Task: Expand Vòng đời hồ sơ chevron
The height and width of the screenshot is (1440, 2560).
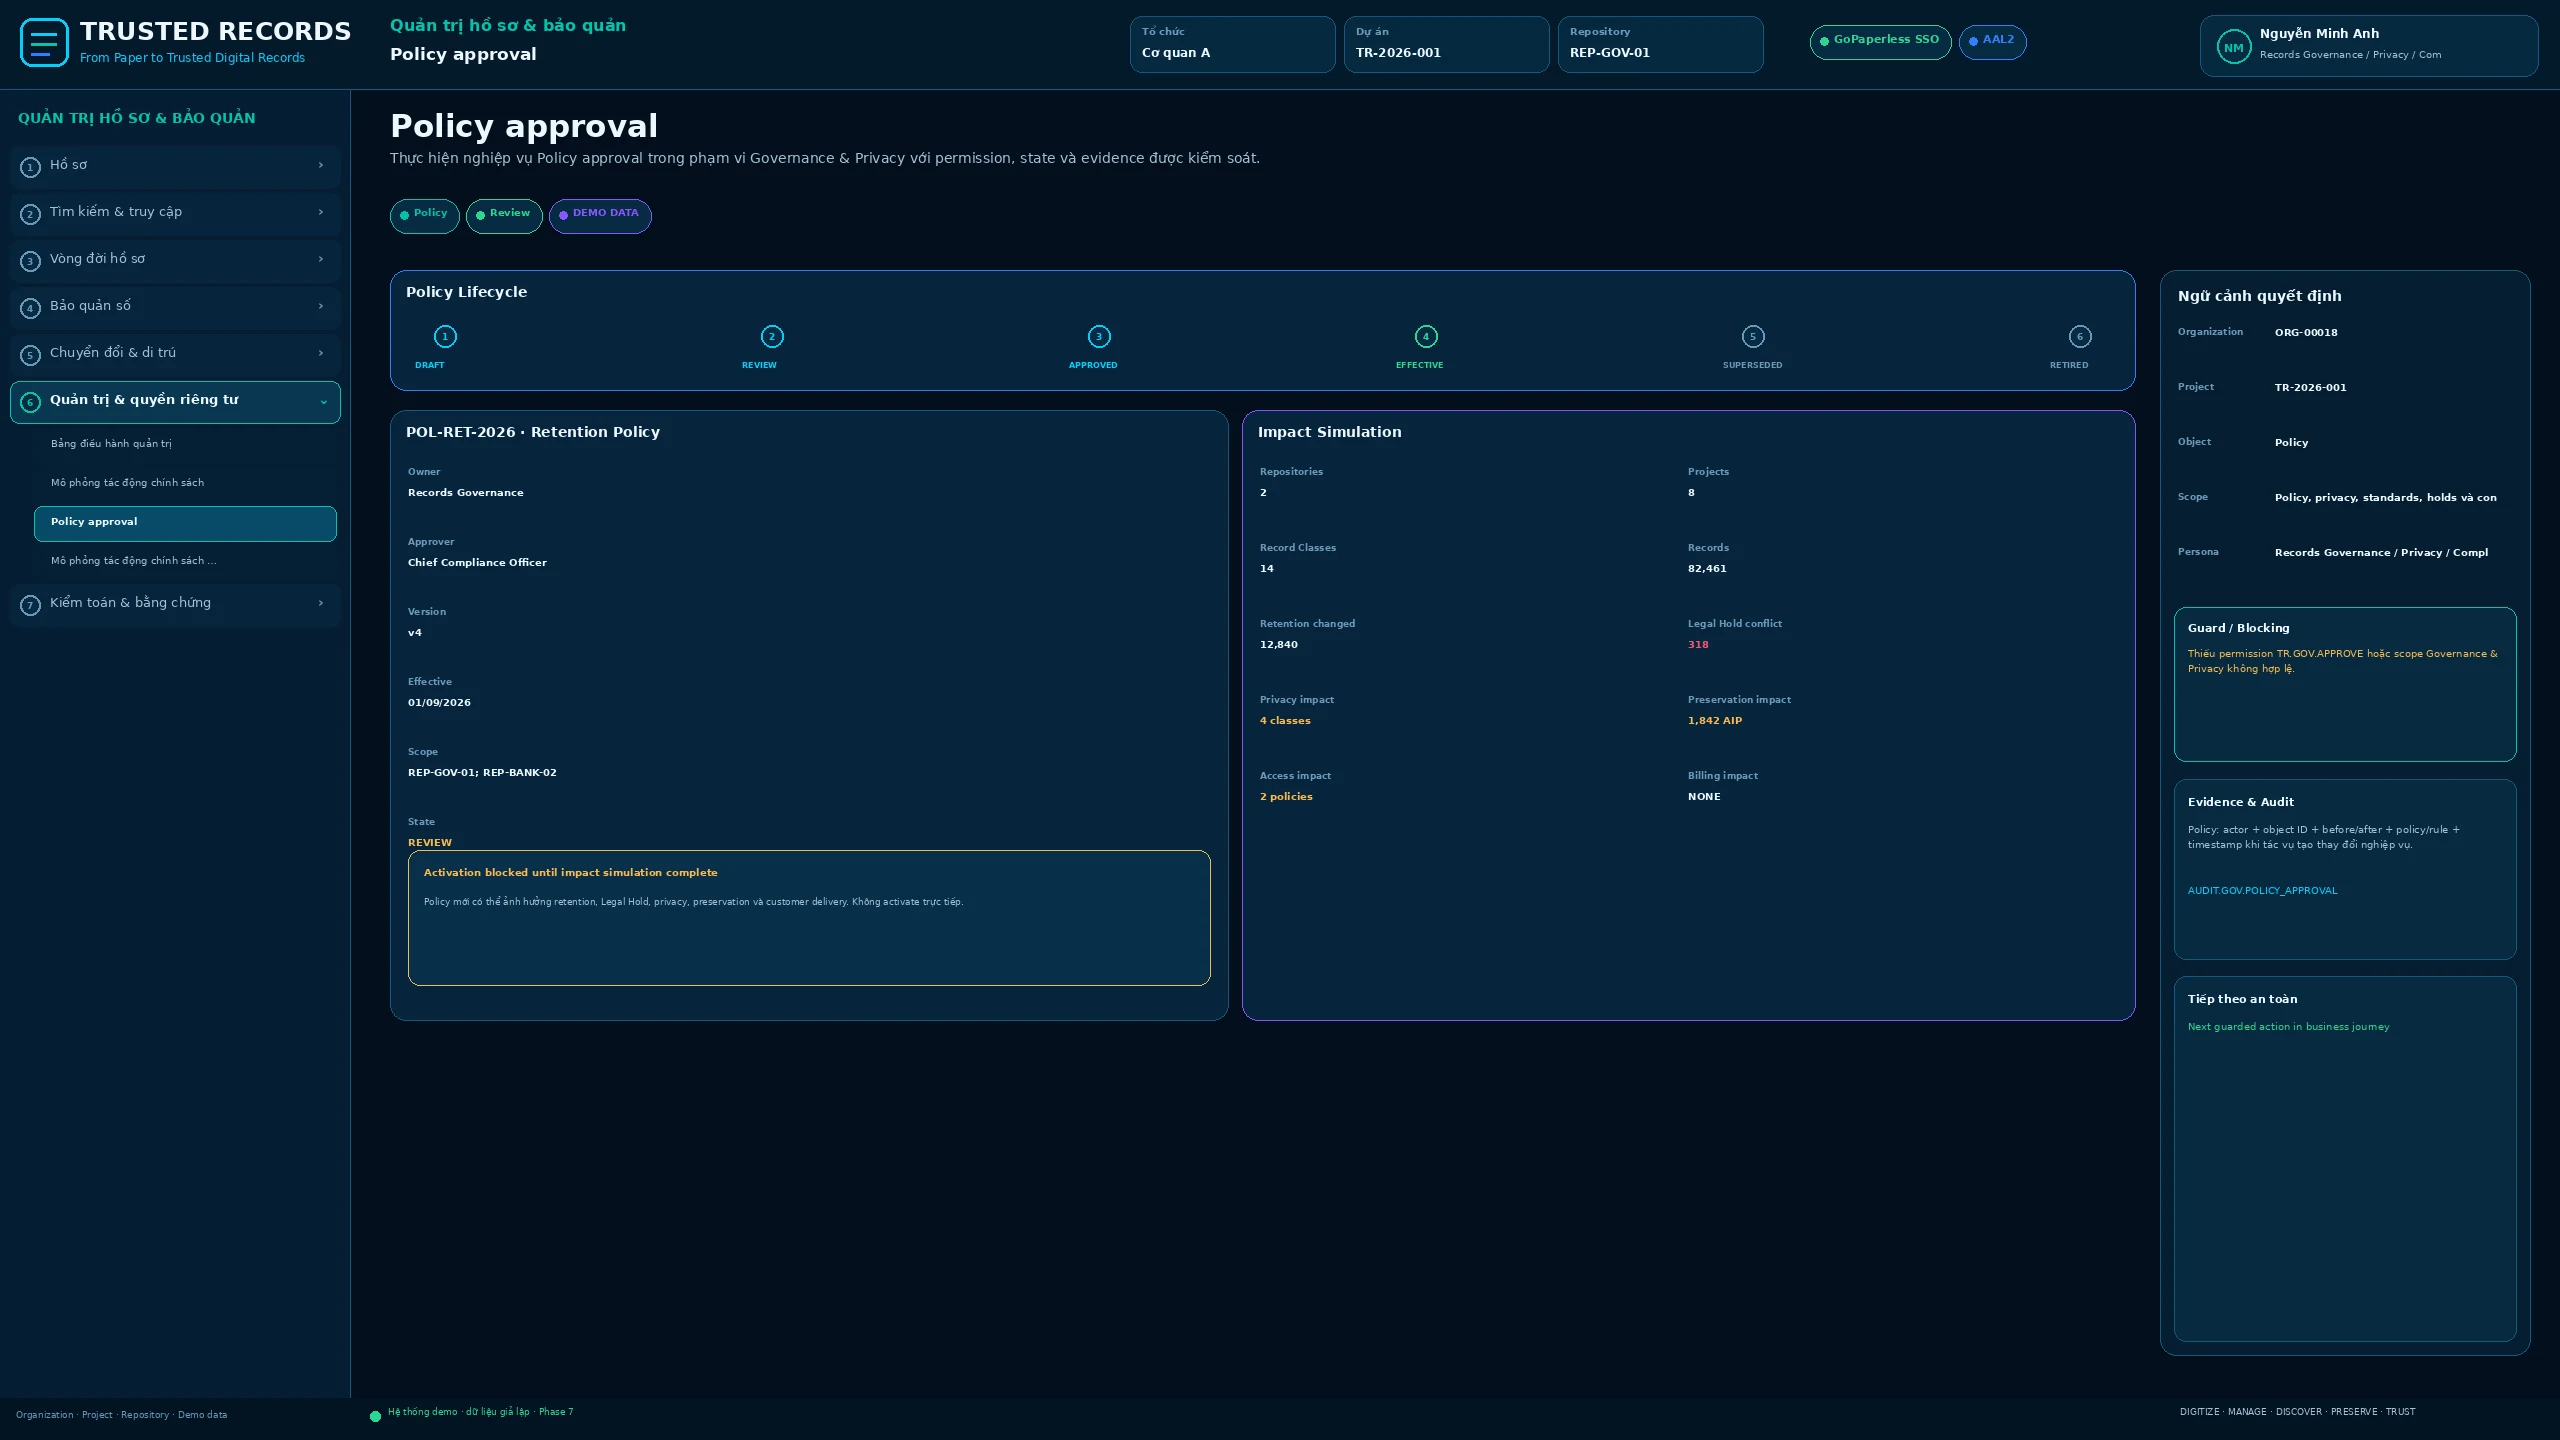Action: (x=321, y=259)
